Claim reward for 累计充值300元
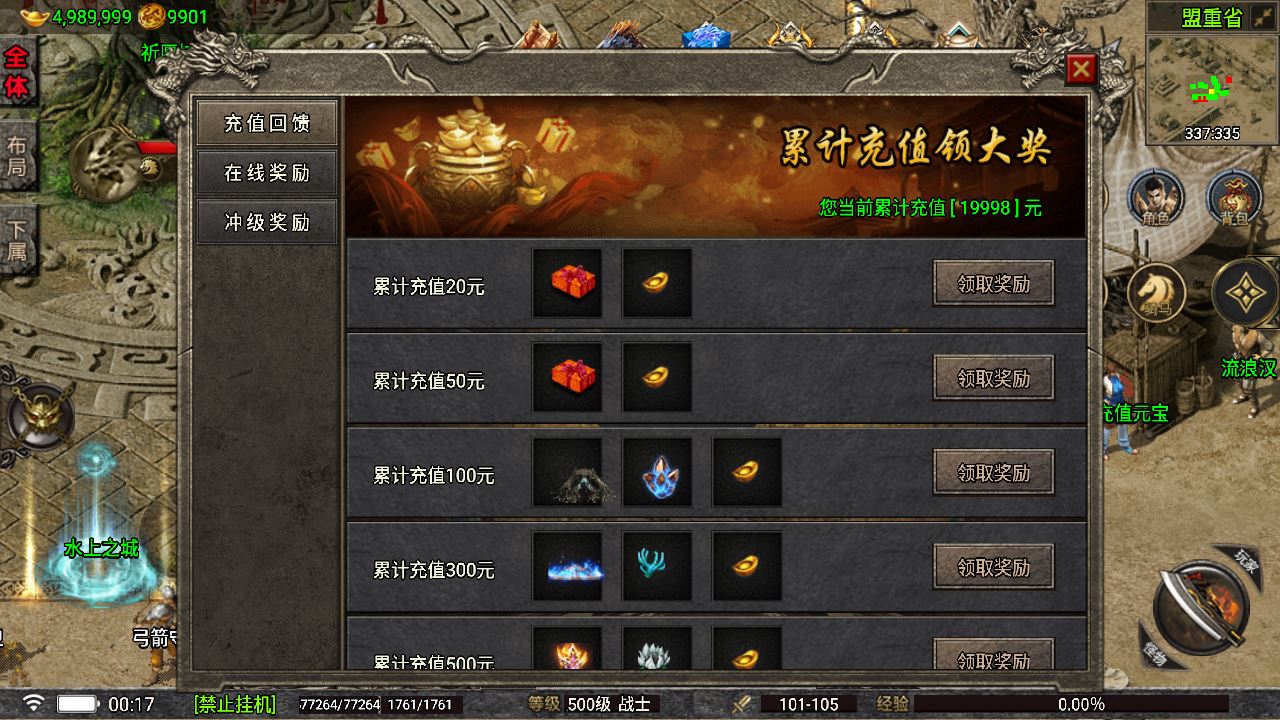This screenshot has width=1280, height=720. pos(994,567)
